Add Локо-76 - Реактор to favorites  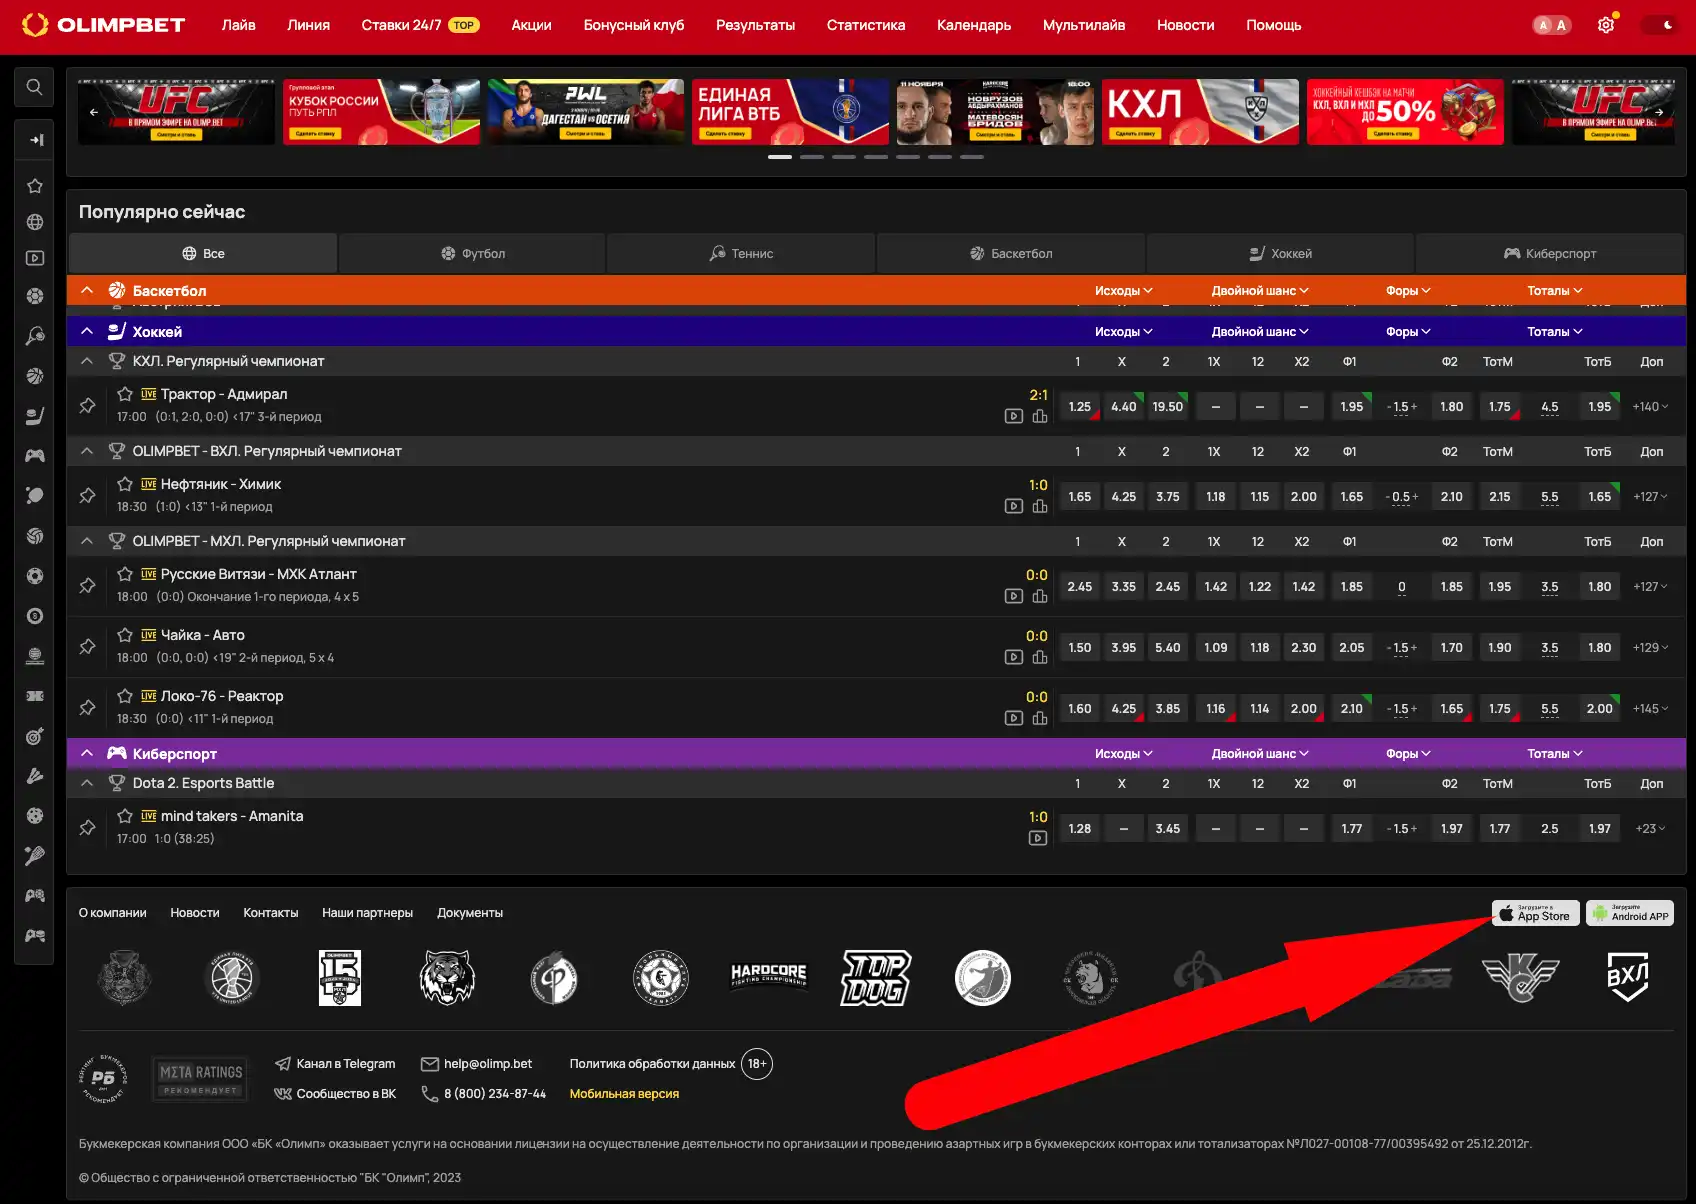(125, 696)
